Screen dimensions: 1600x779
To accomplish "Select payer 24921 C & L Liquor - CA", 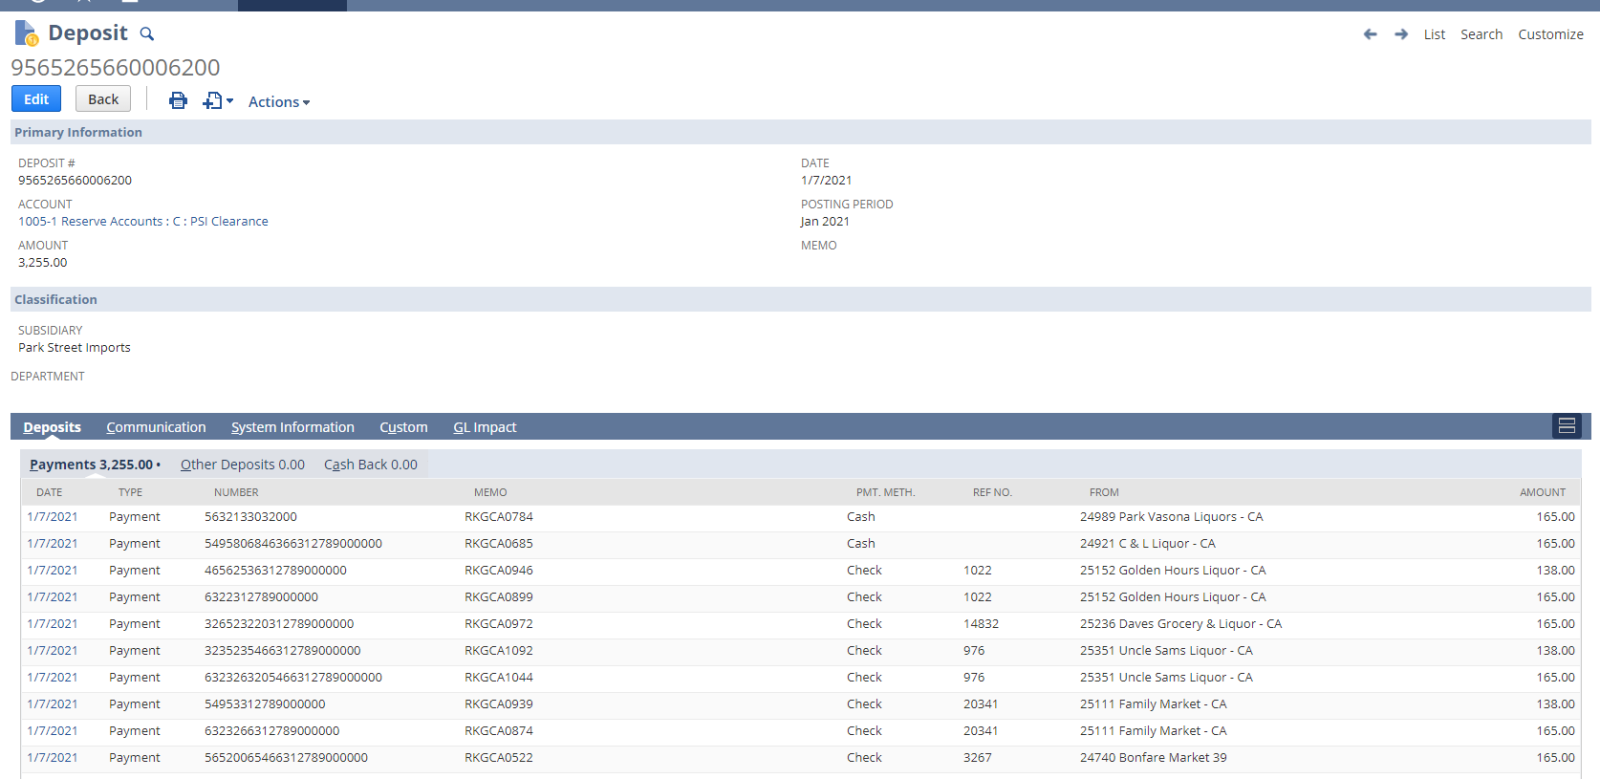I will coord(1147,543).
